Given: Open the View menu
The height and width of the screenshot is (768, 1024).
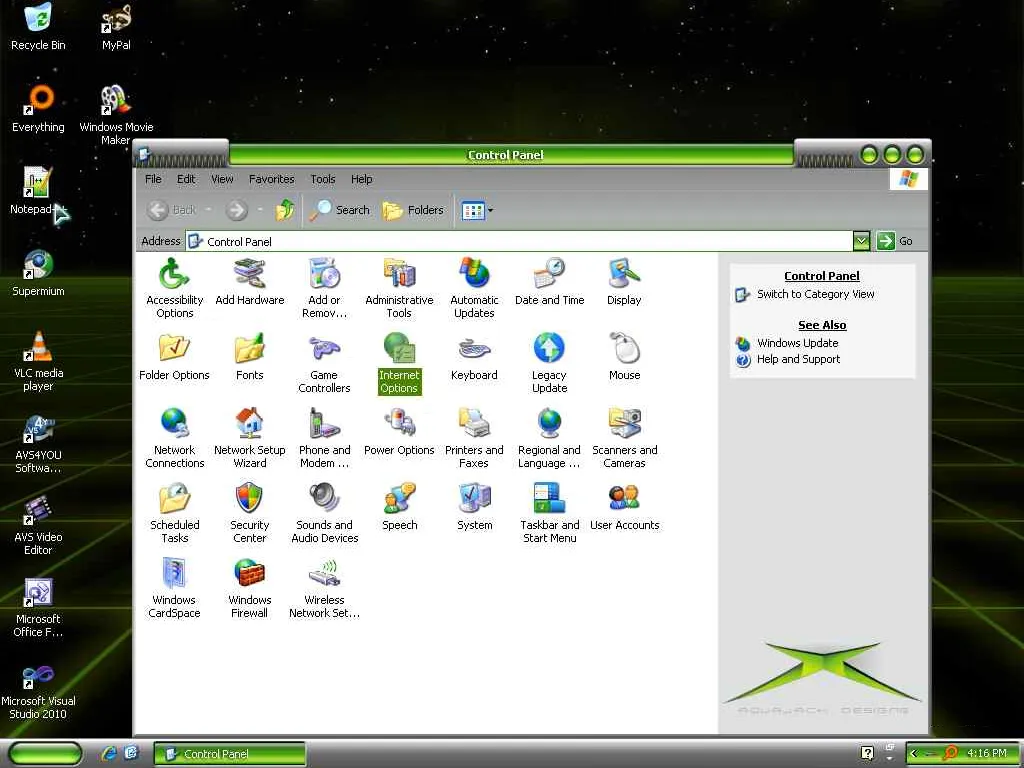Looking at the screenshot, I should pos(222,179).
